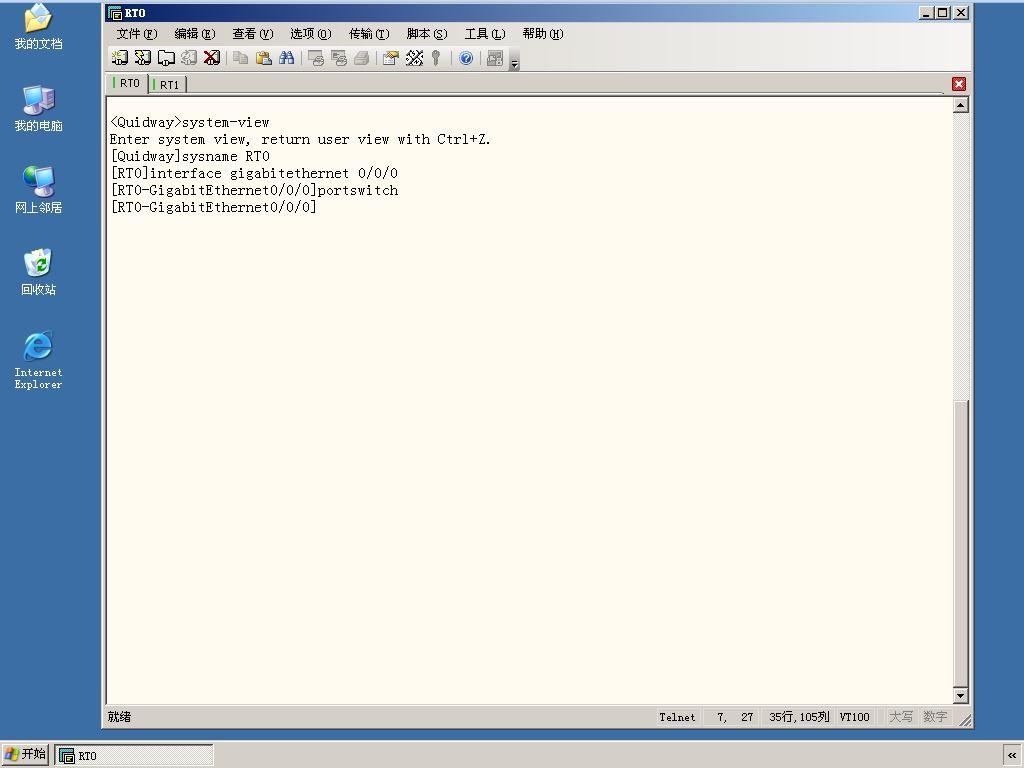Click the Paste clipboard icon

[x=263, y=58]
